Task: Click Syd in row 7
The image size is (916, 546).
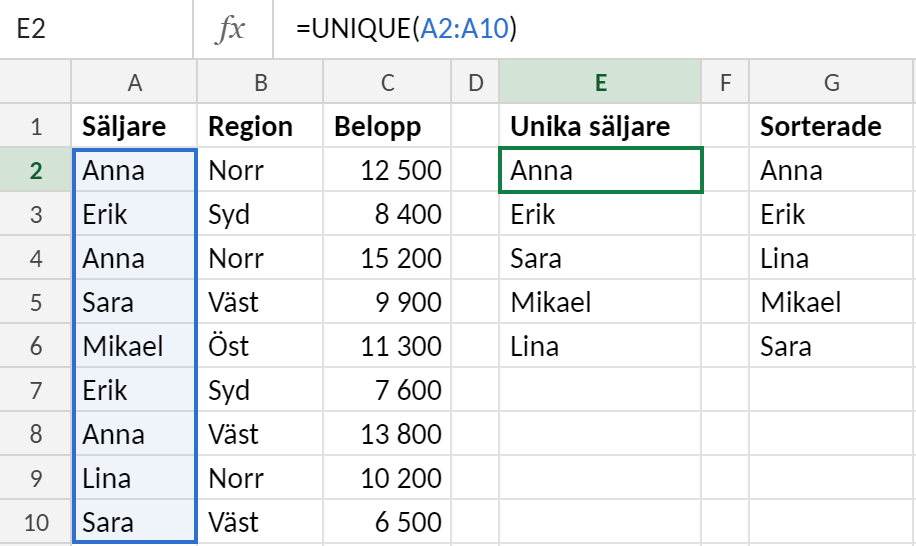Action: click(261, 390)
